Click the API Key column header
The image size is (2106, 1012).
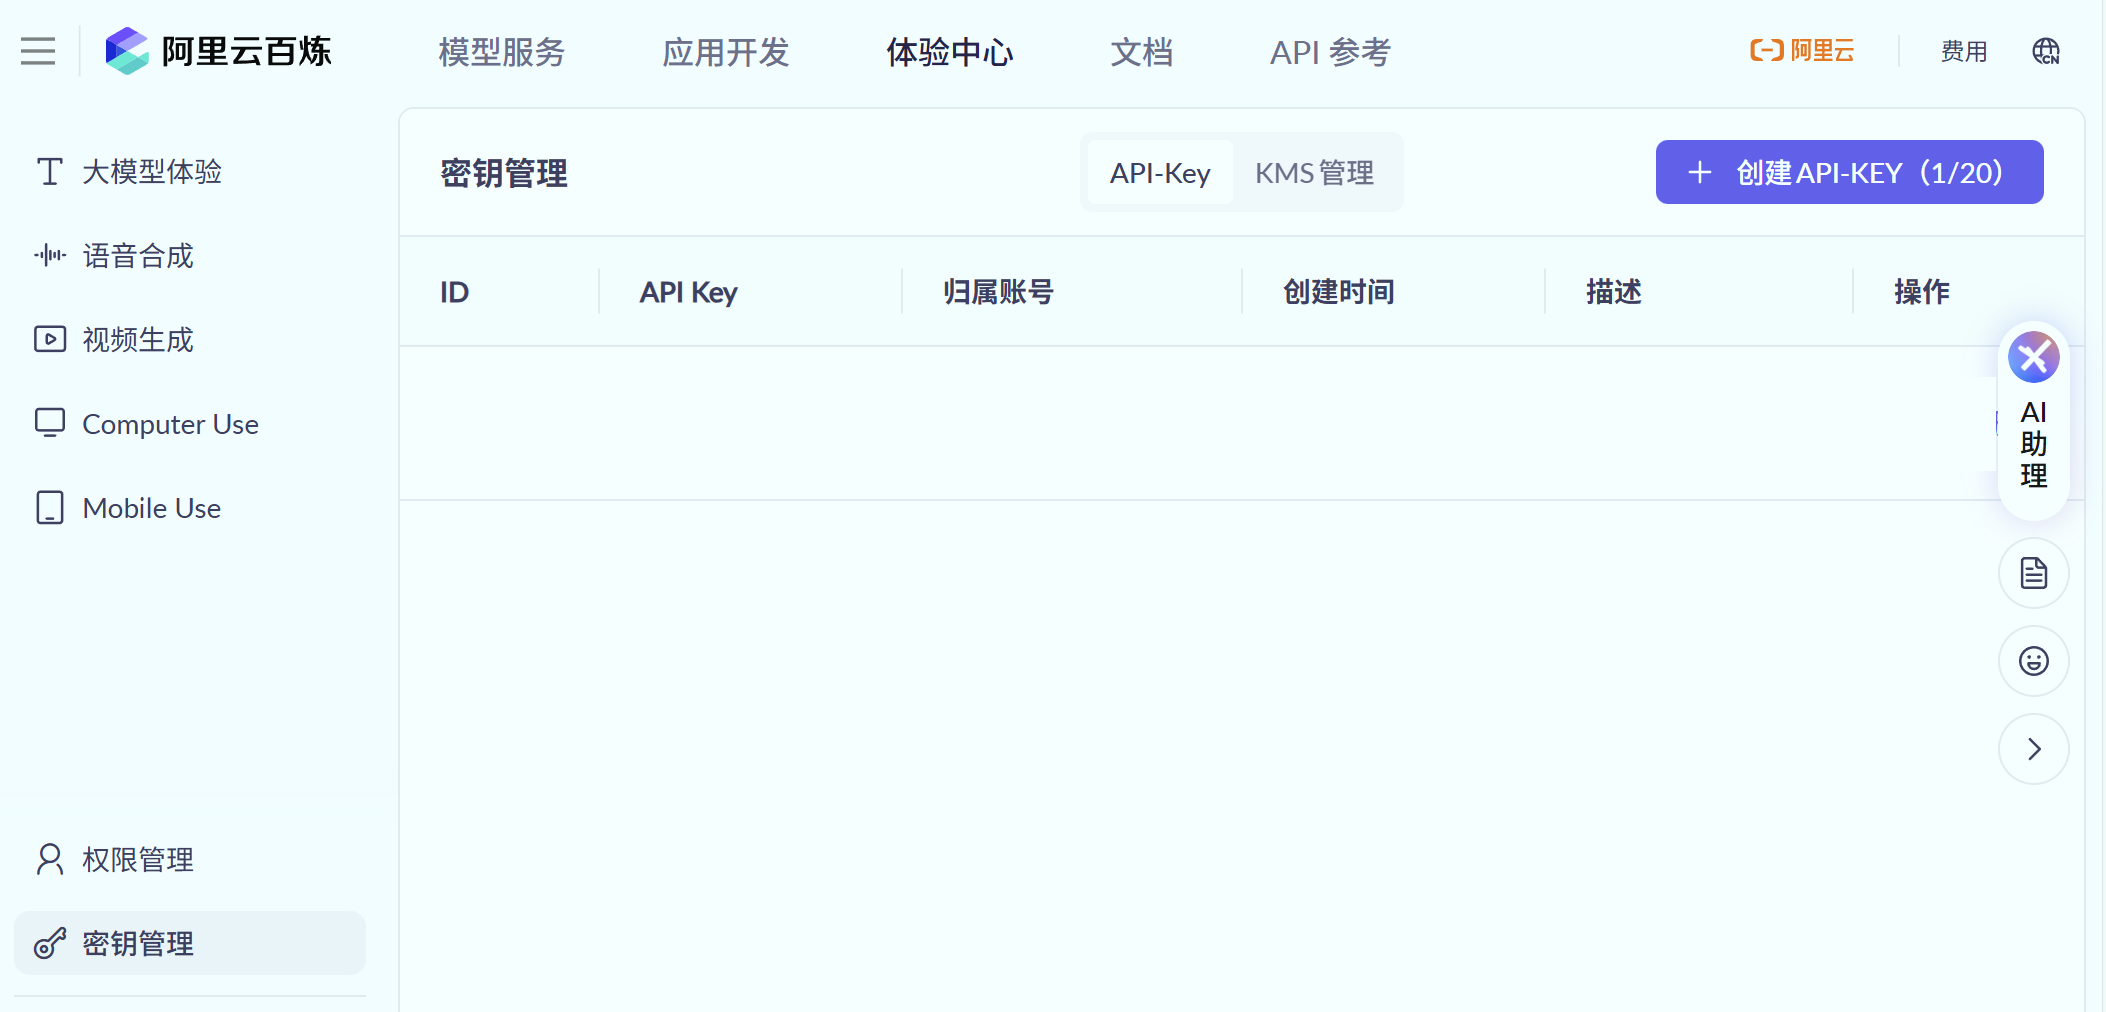tap(688, 292)
